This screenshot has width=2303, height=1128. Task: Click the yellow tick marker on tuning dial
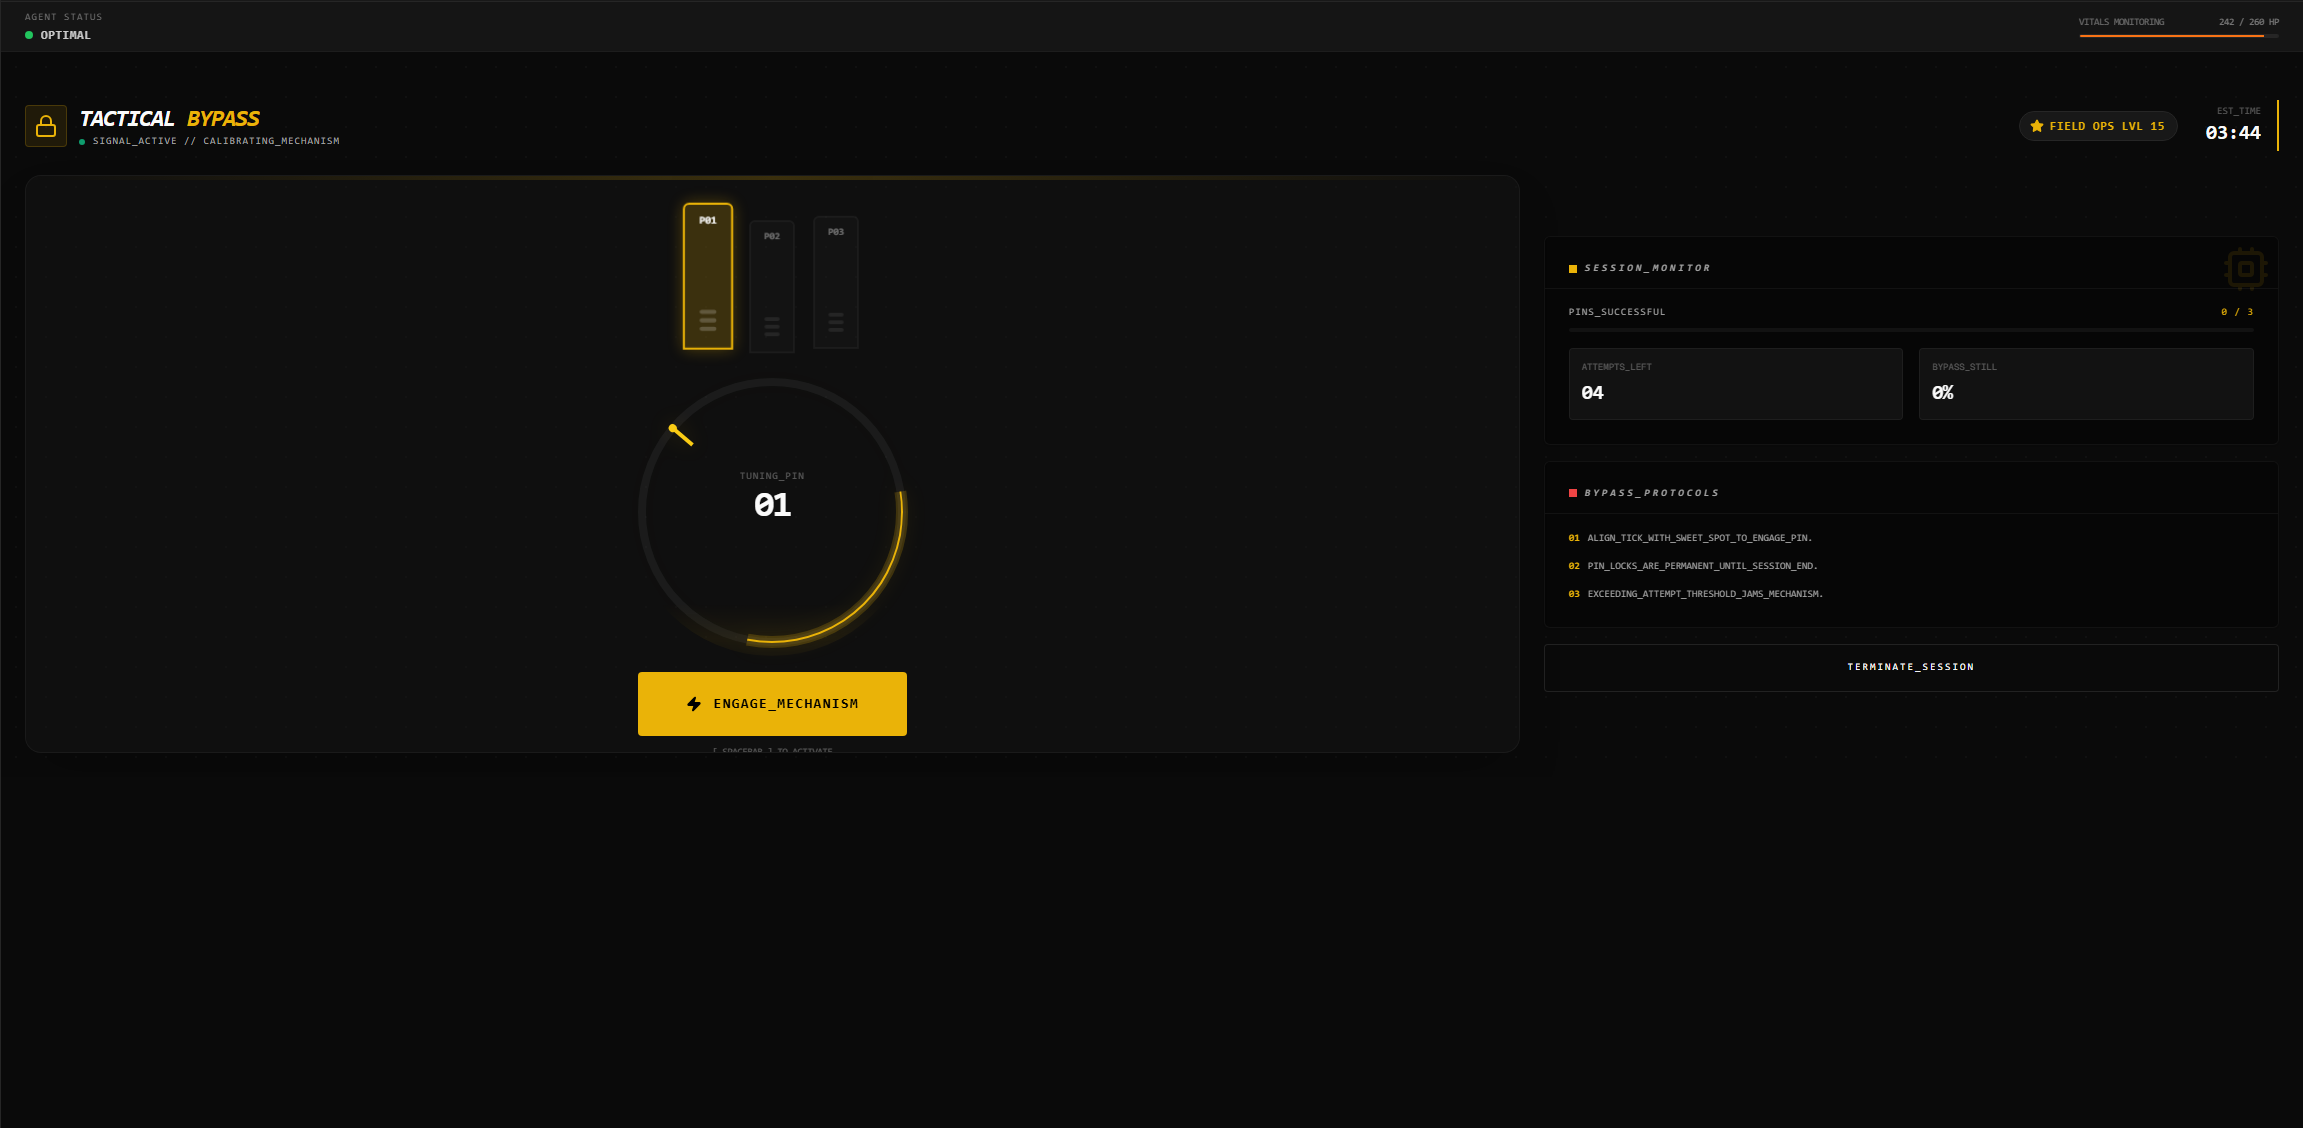pyautogui.click(x=681, y=435)
